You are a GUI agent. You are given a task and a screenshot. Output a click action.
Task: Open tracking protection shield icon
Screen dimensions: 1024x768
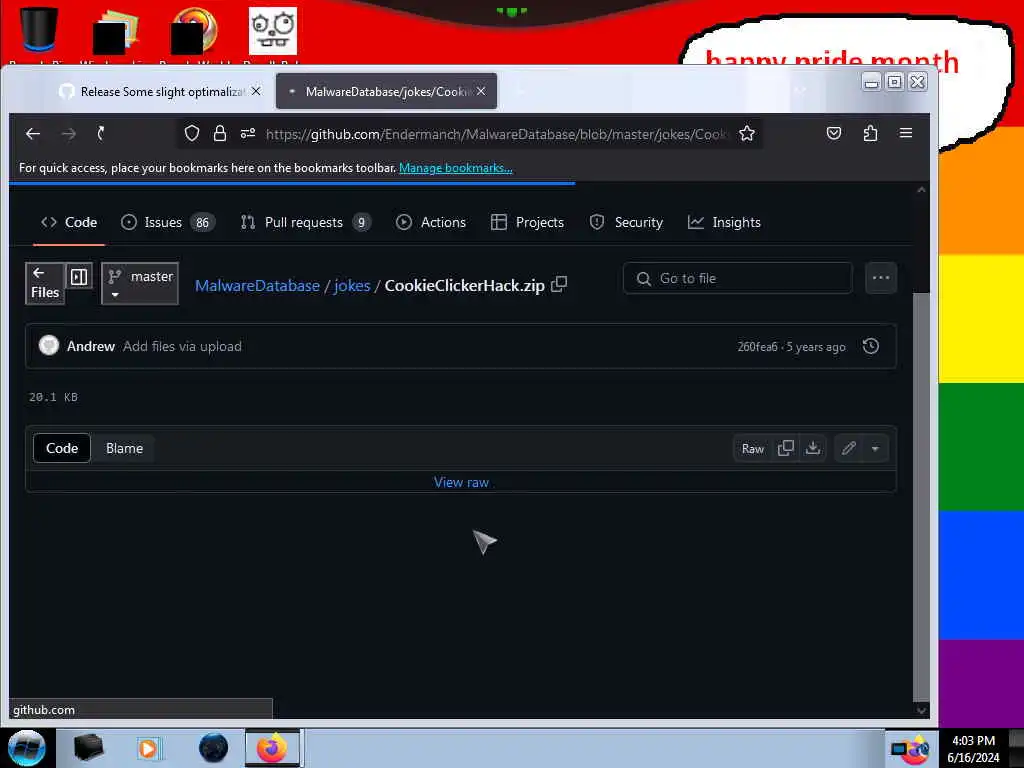[192, 133]
